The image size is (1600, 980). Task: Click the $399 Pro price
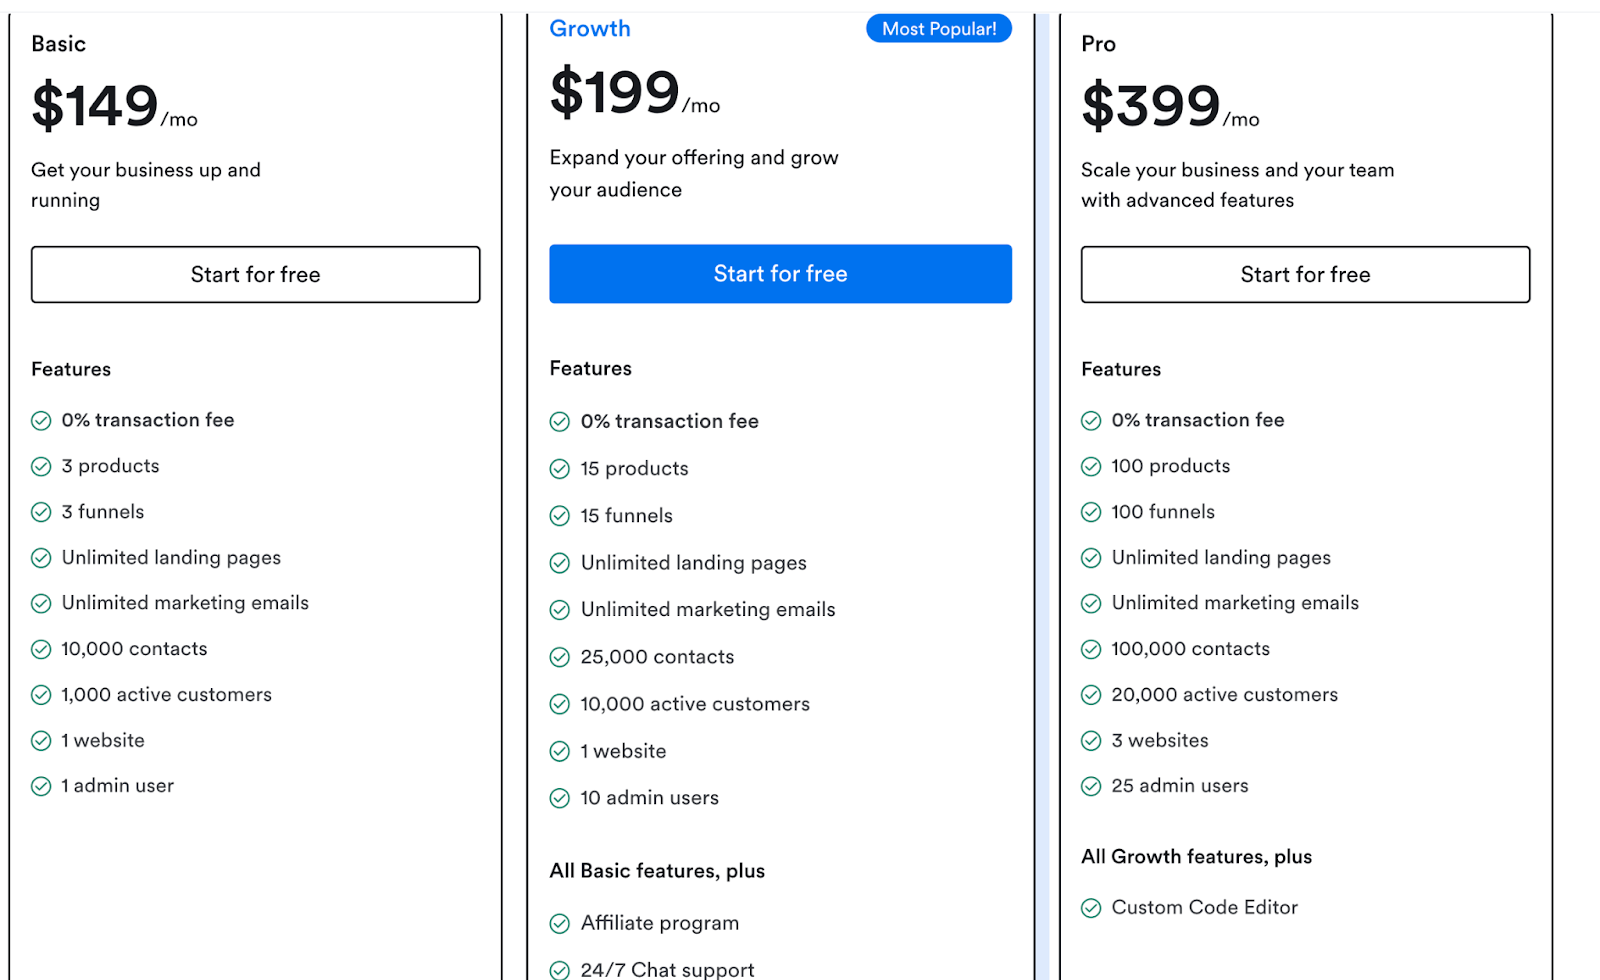click(x=1151, y=106)
